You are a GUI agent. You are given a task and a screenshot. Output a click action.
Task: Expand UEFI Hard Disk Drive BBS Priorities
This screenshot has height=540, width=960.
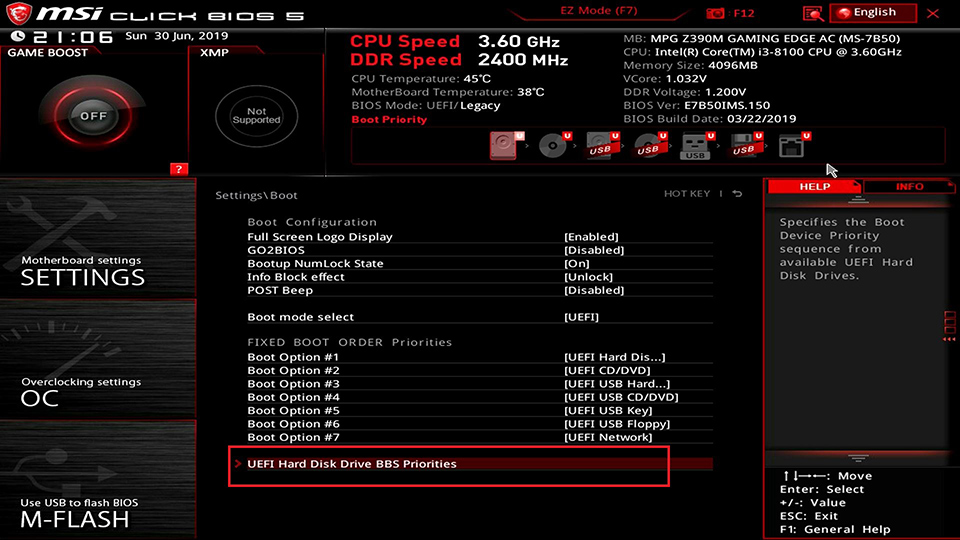click(352, 464)
